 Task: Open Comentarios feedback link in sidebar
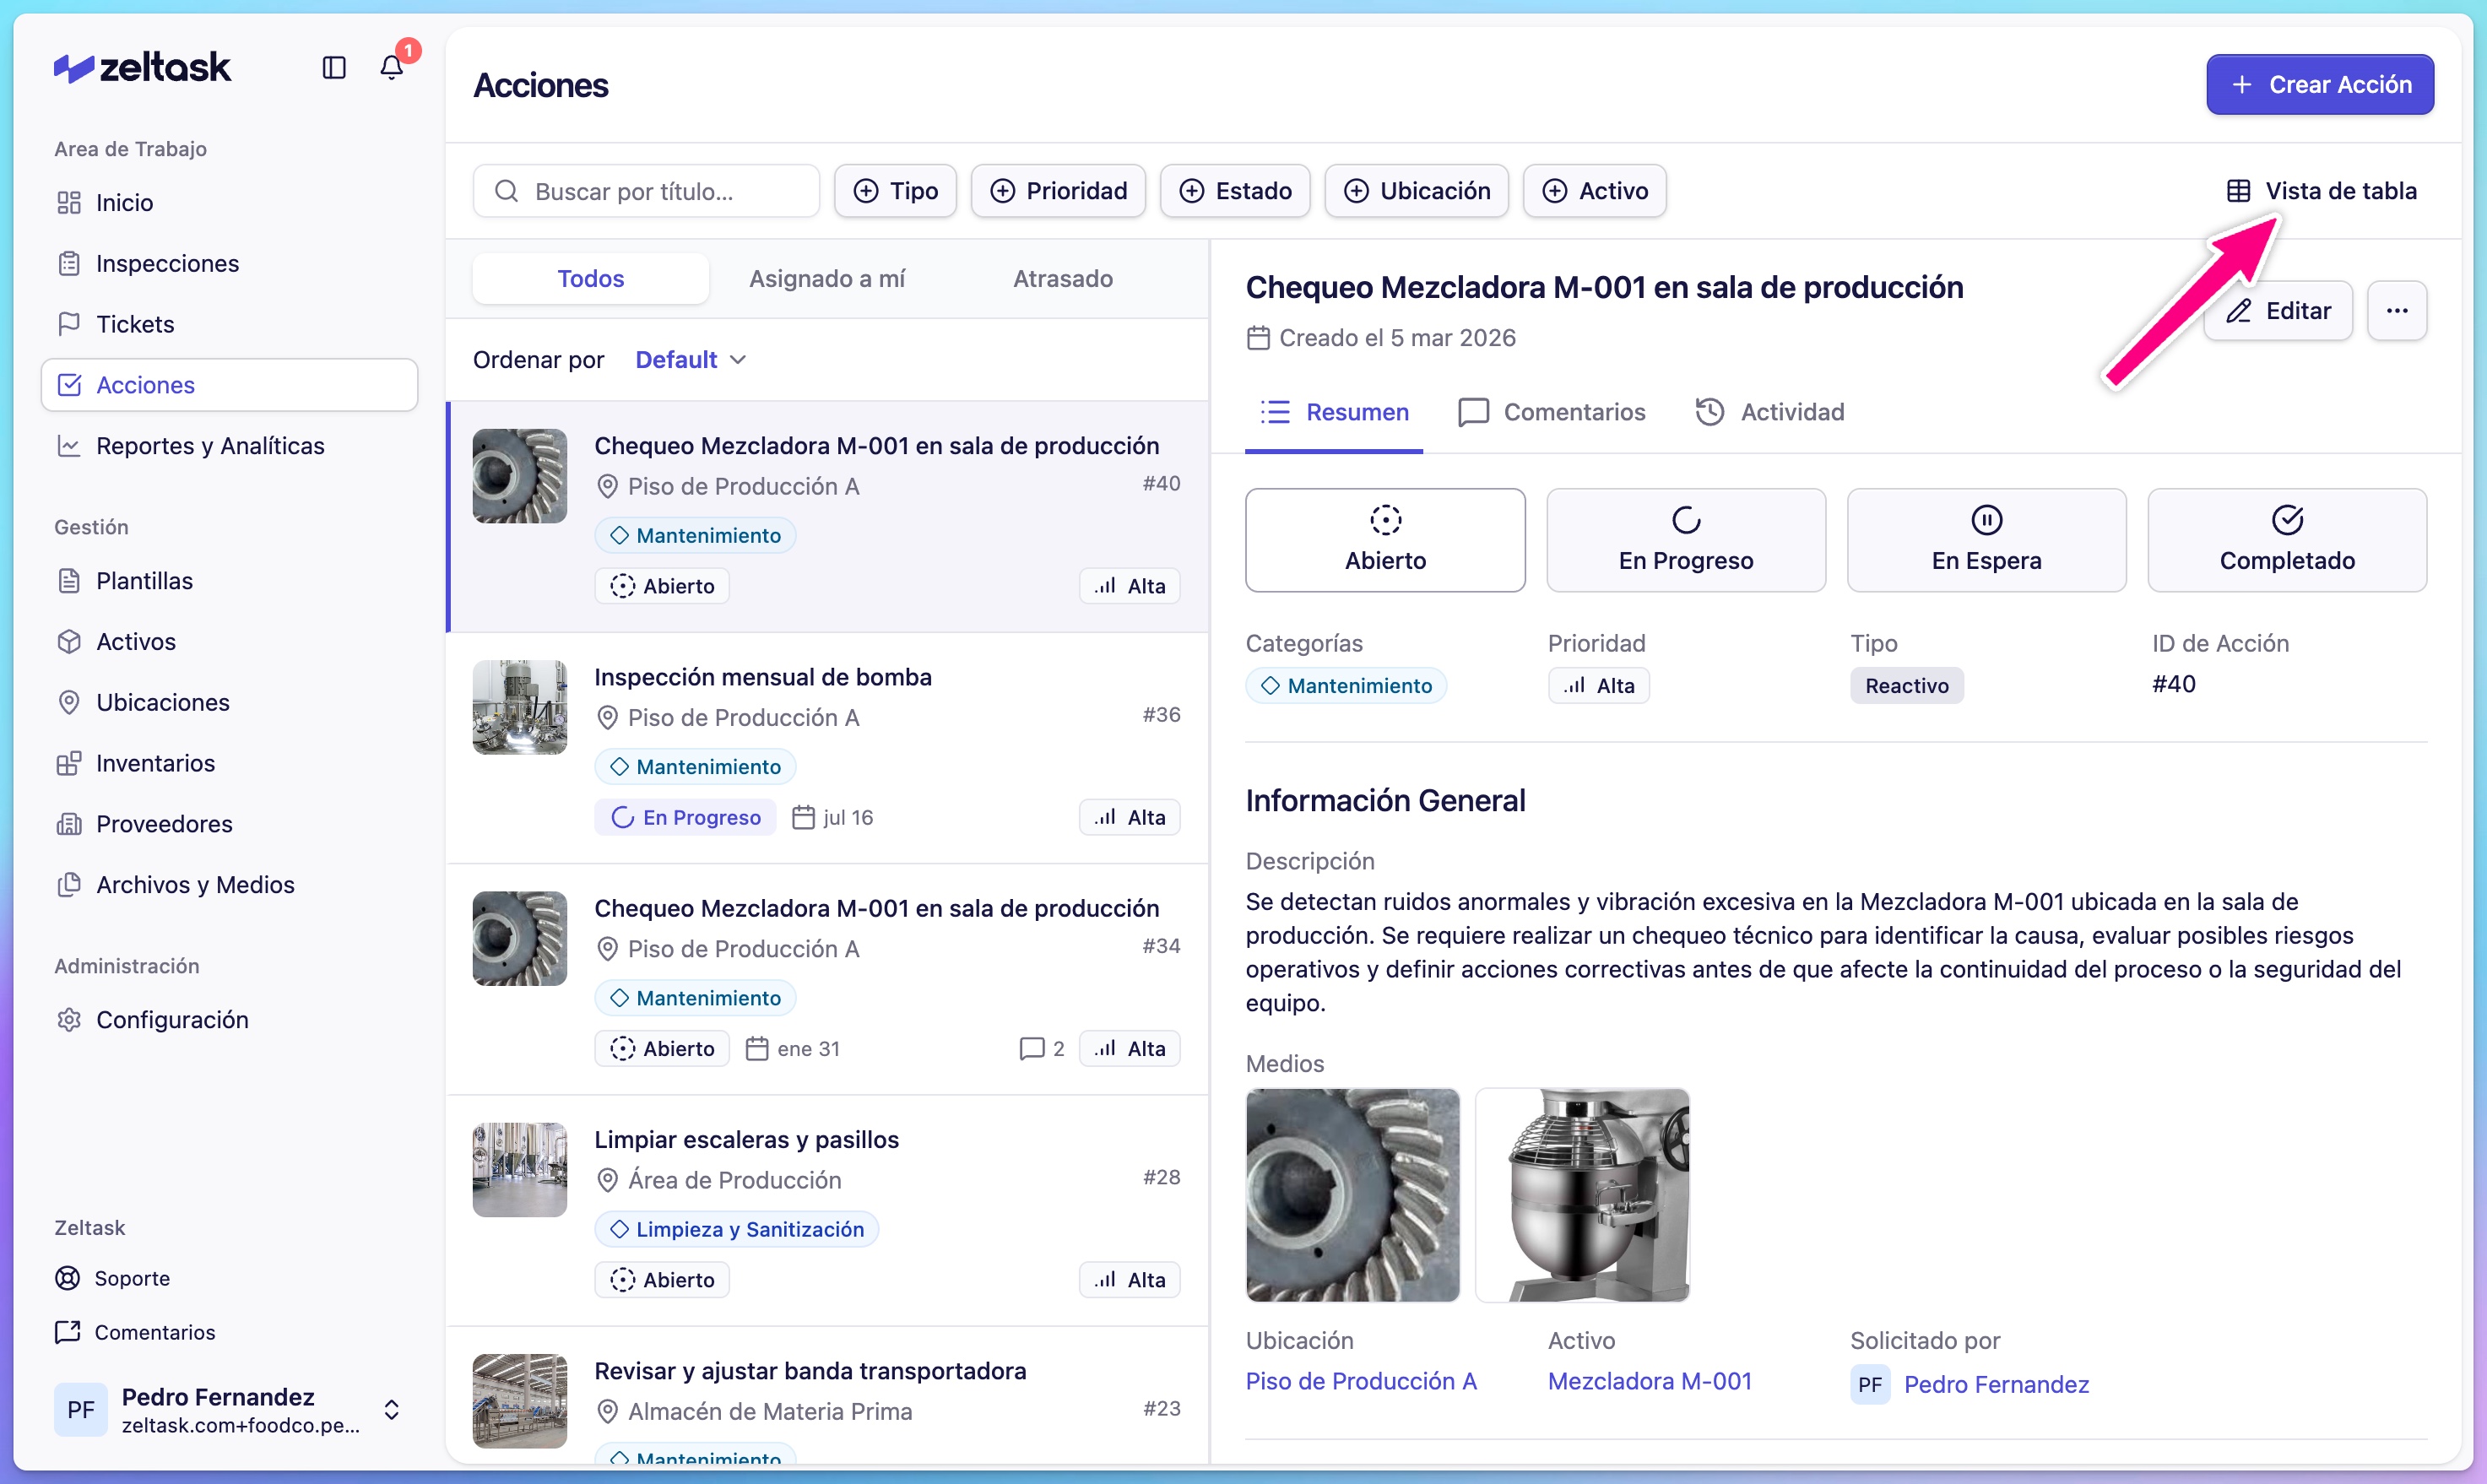135,1332
